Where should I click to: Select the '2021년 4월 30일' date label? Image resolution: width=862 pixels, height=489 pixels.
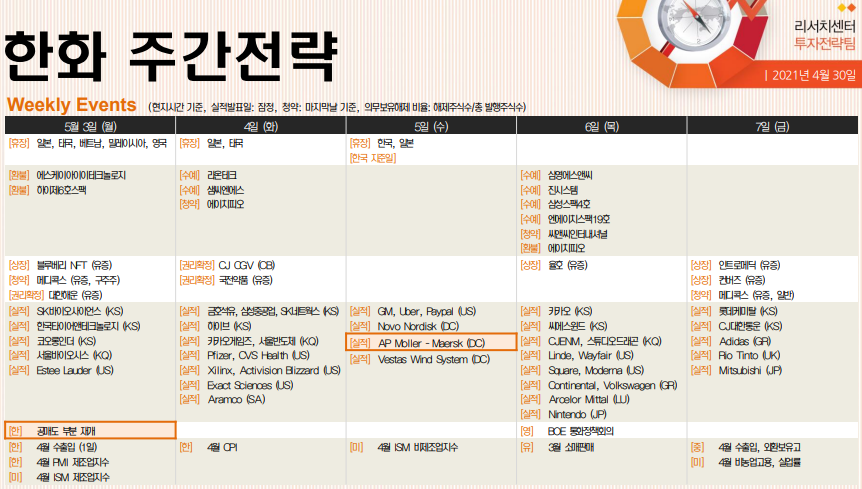pyautogui.click(x=814, y=75)
